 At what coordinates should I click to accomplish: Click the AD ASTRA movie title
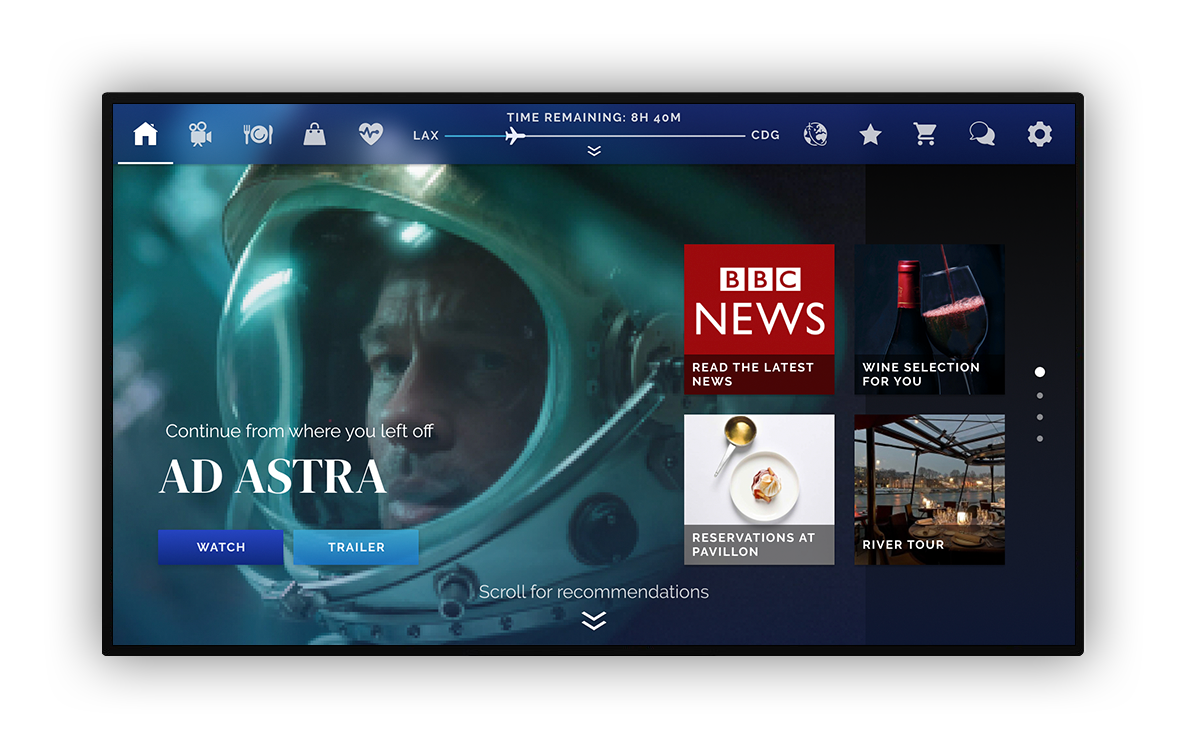click(273, 477)
